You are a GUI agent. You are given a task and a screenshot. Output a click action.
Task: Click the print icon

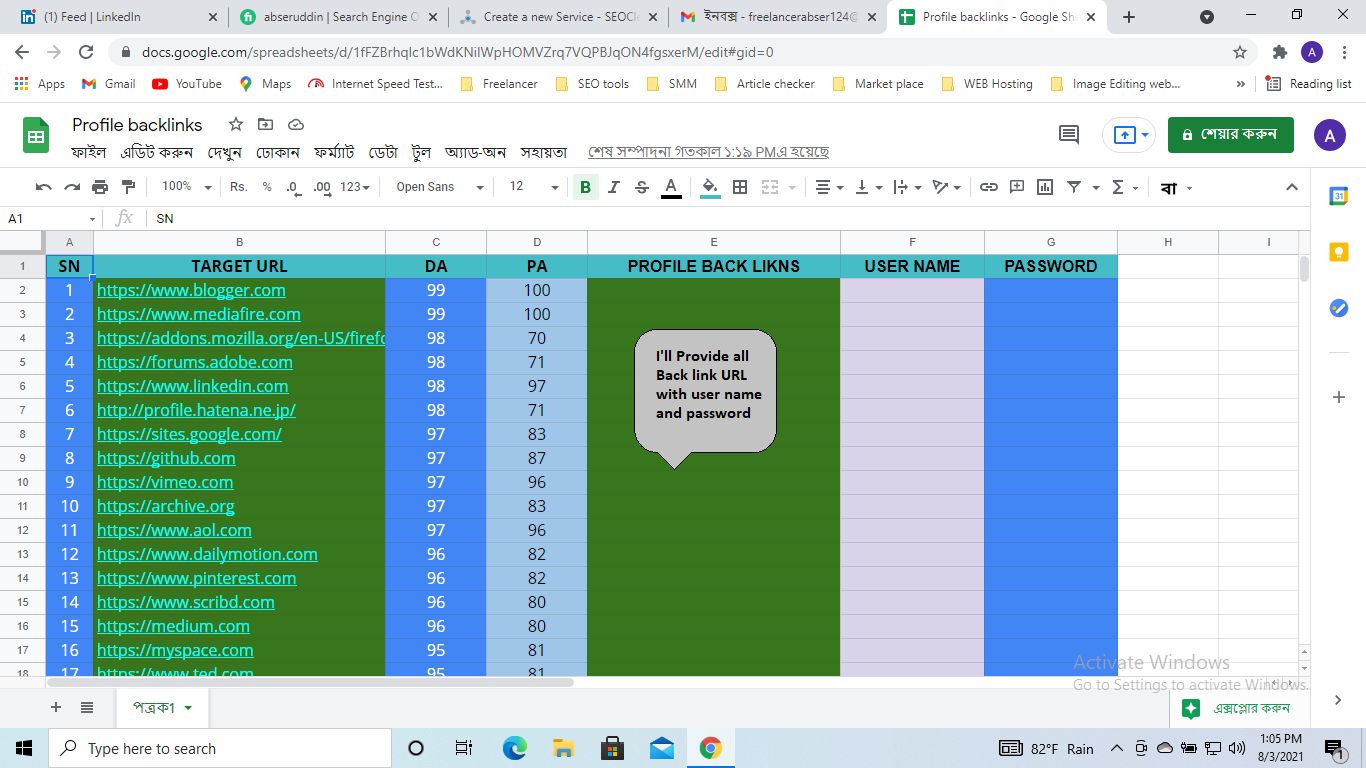[100, 187]
